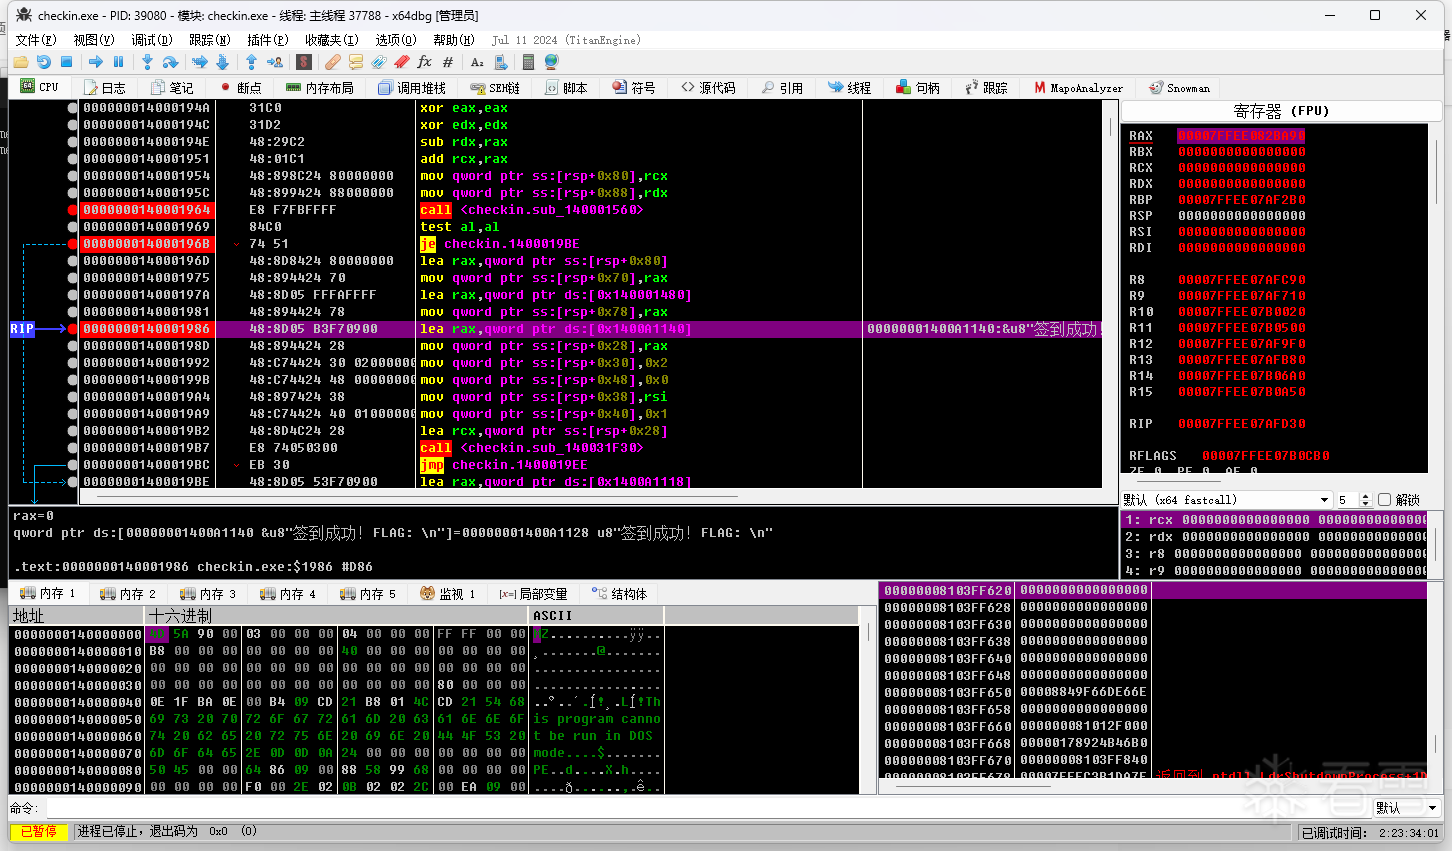Image resolution: width=1452 pixels, height=851 pixels.
Task: Open functions list via fx icon
Action: point(424,62)
